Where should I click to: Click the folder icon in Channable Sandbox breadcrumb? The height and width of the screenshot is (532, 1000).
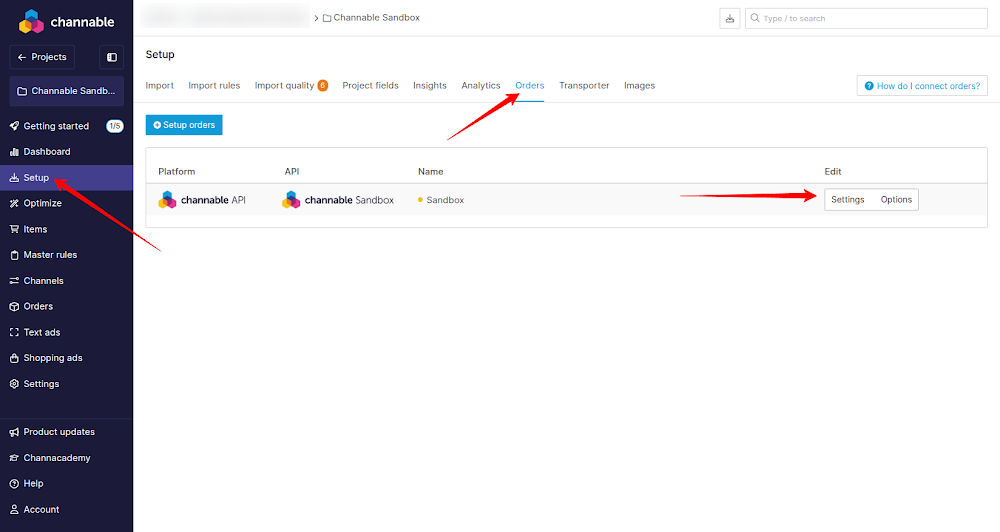point(327,18)
